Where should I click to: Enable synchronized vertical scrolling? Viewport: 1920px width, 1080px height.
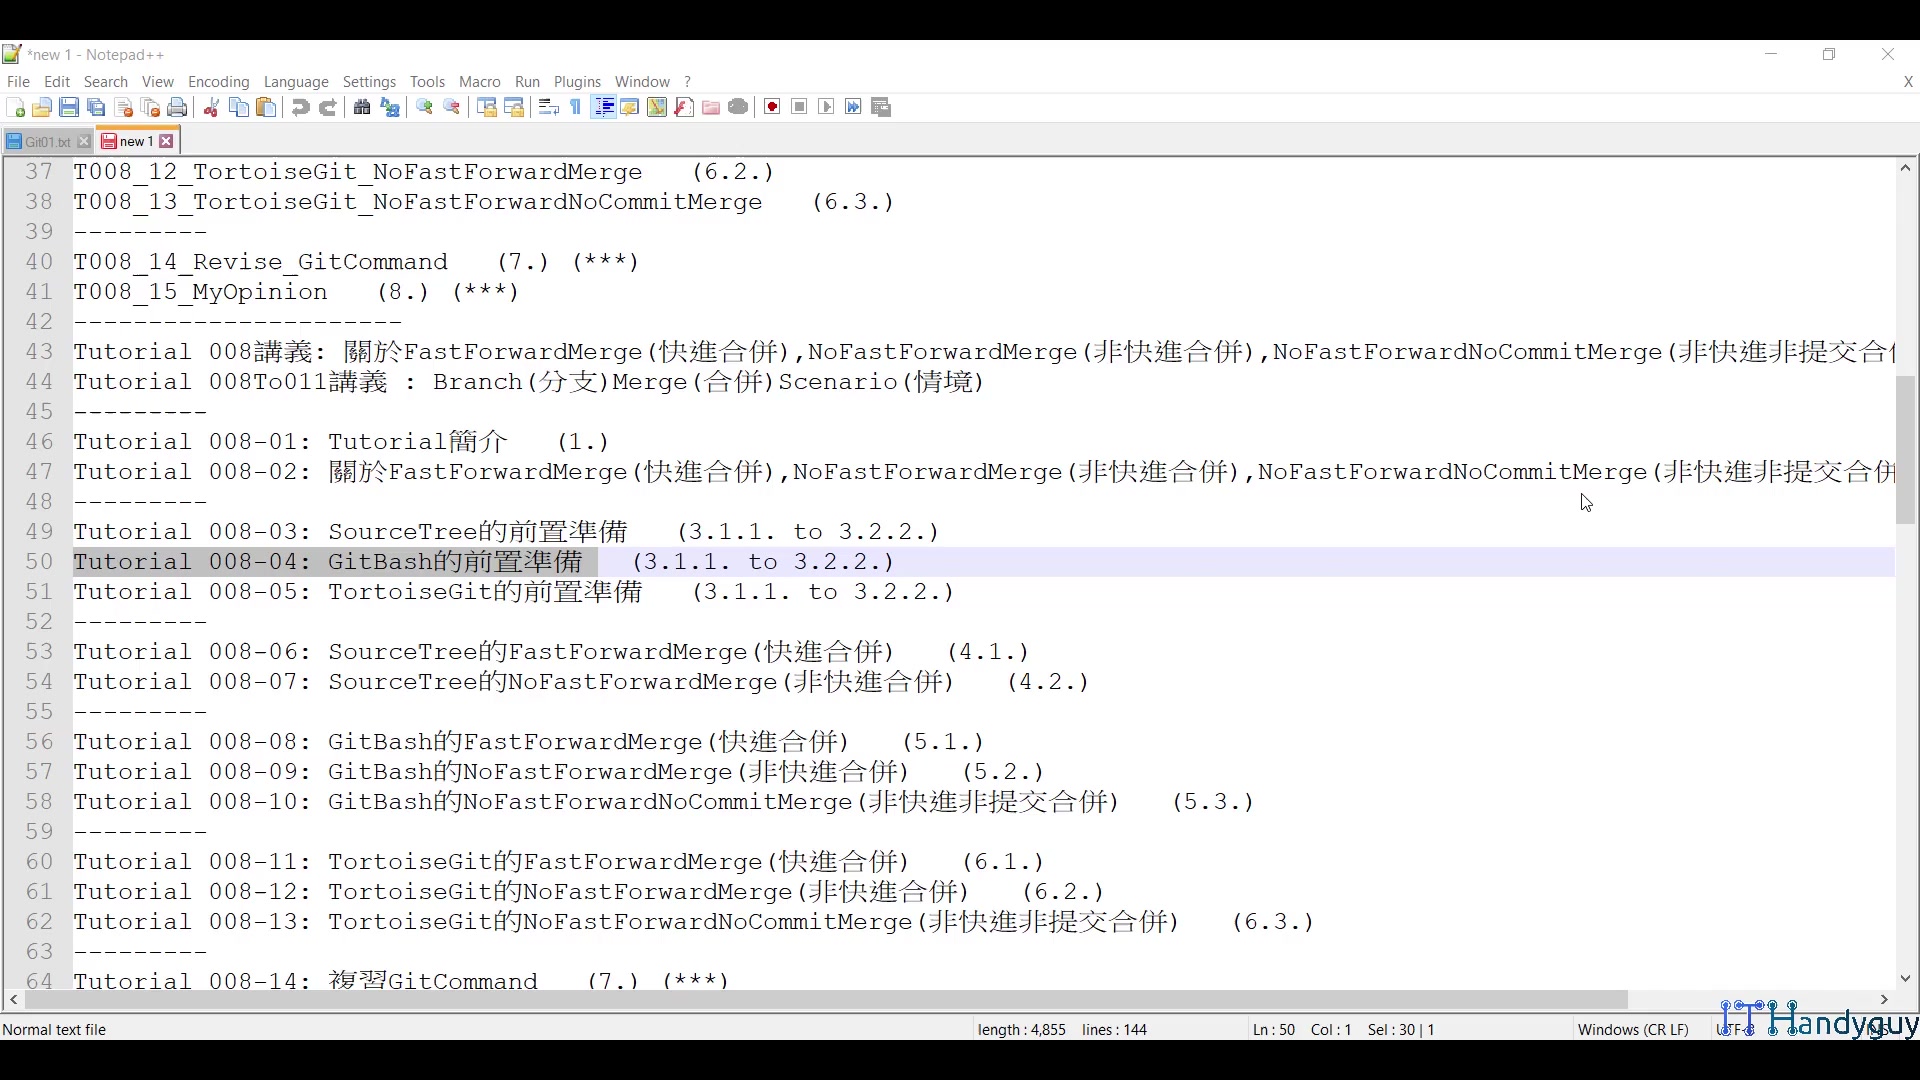point(487,107)
